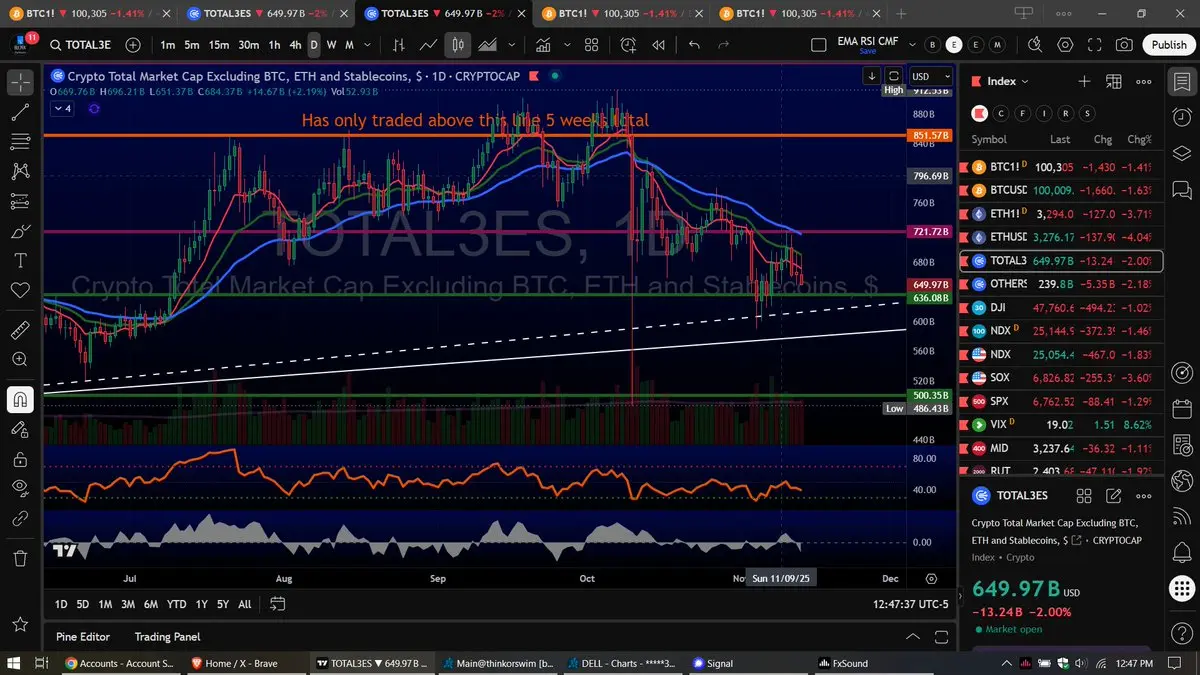This screenshot has width=1200, height=675.
Task: Switch to line chart style
Action: (429, 45)
